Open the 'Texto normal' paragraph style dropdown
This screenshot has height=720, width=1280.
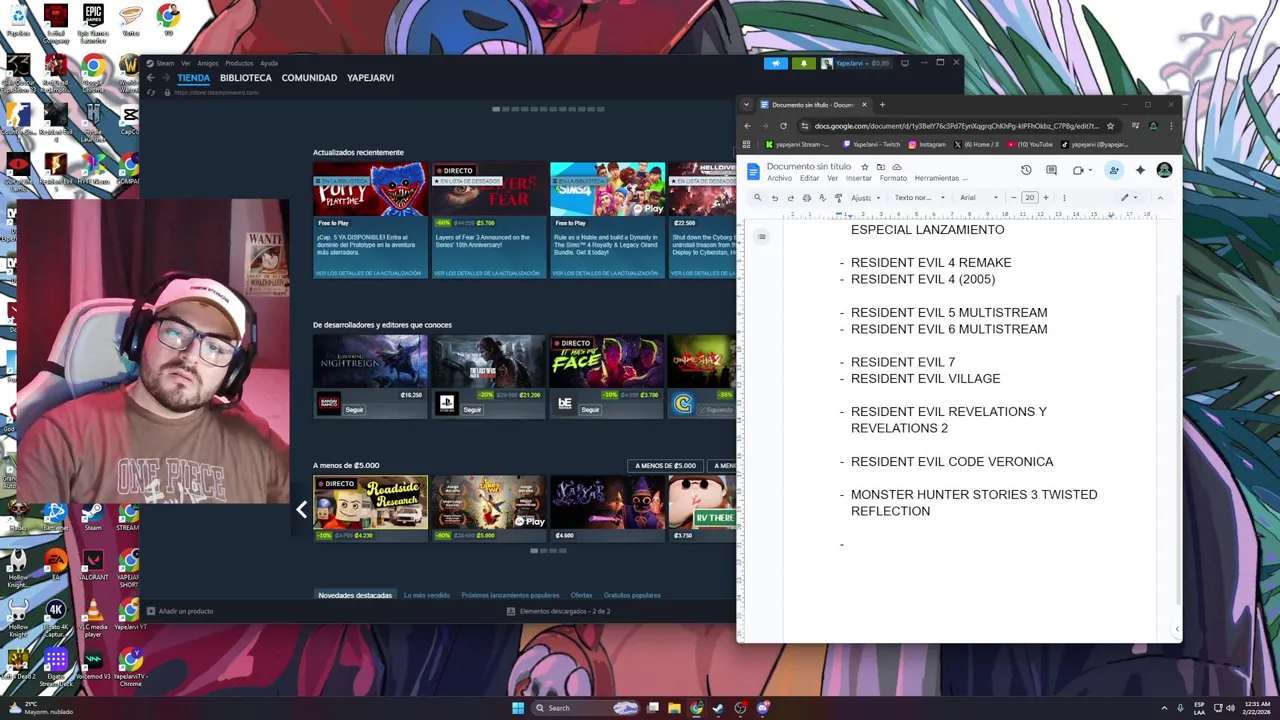pos(919,198)
